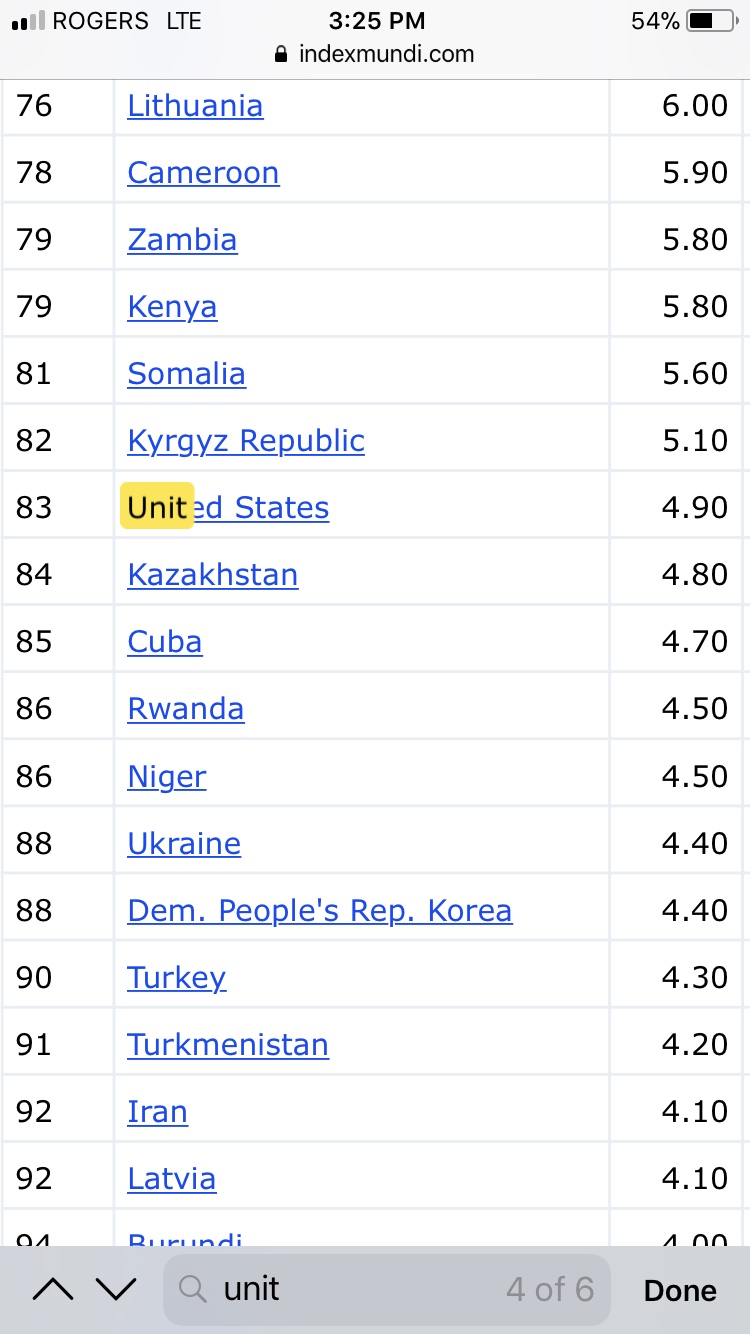Open the Lithuania country link
The image size is (750, 1334).
click(195, 106)
